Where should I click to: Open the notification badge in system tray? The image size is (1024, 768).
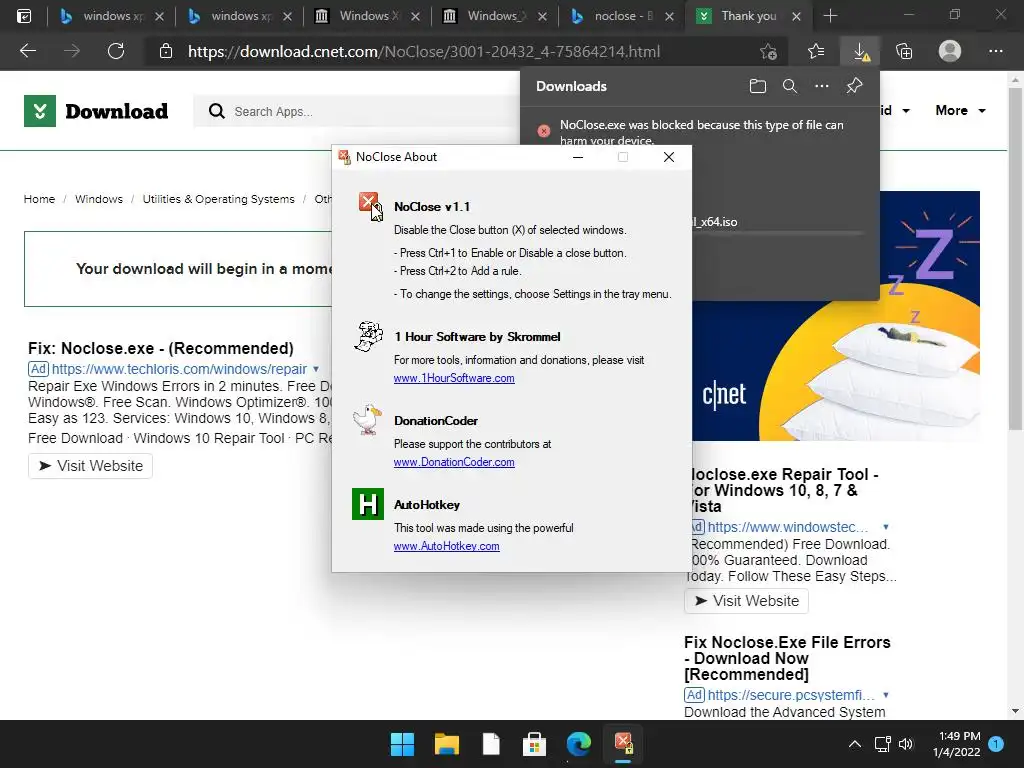coord(996,744)
